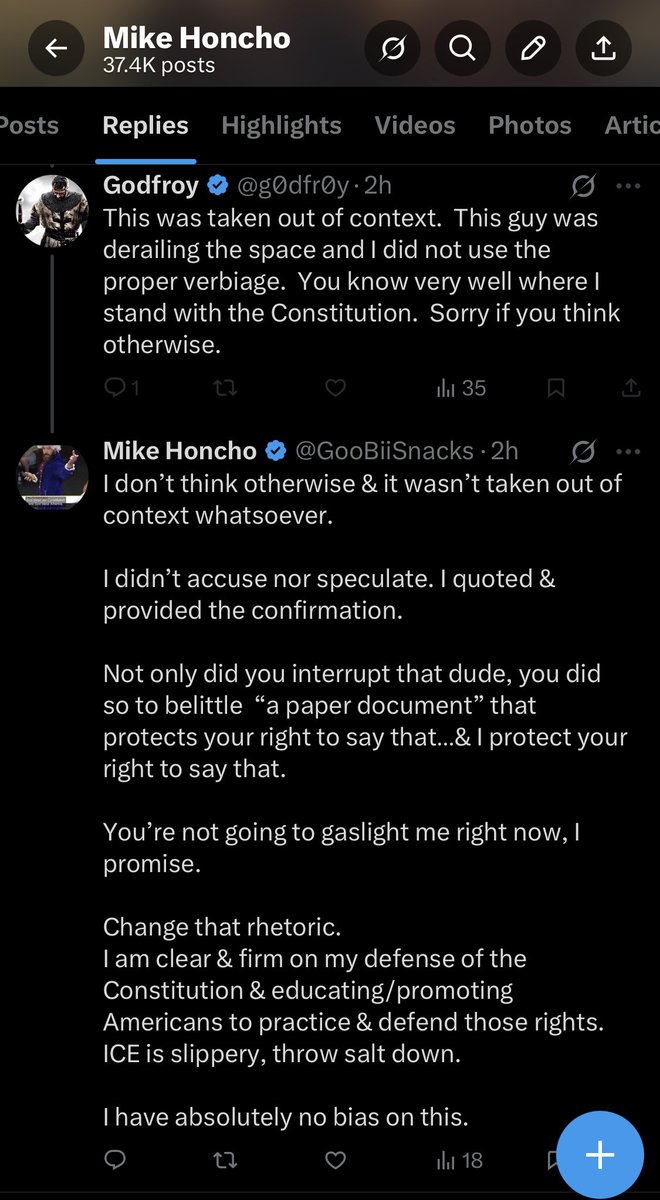This screenshot has height=1200, width=660.
Task: View analytics showing 35 views
Action: [461, 388]
